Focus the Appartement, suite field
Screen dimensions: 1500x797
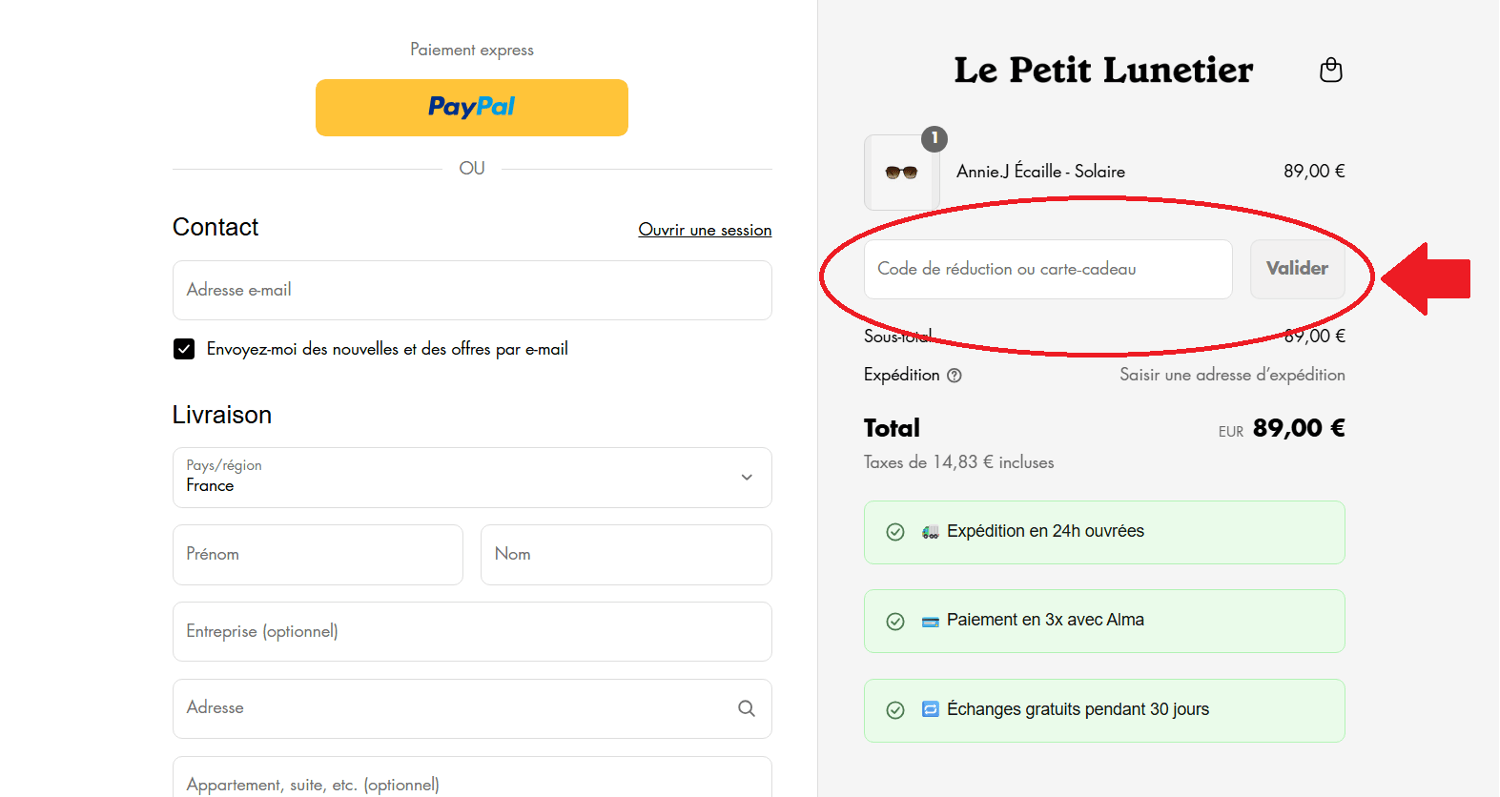tap(471, 782)
